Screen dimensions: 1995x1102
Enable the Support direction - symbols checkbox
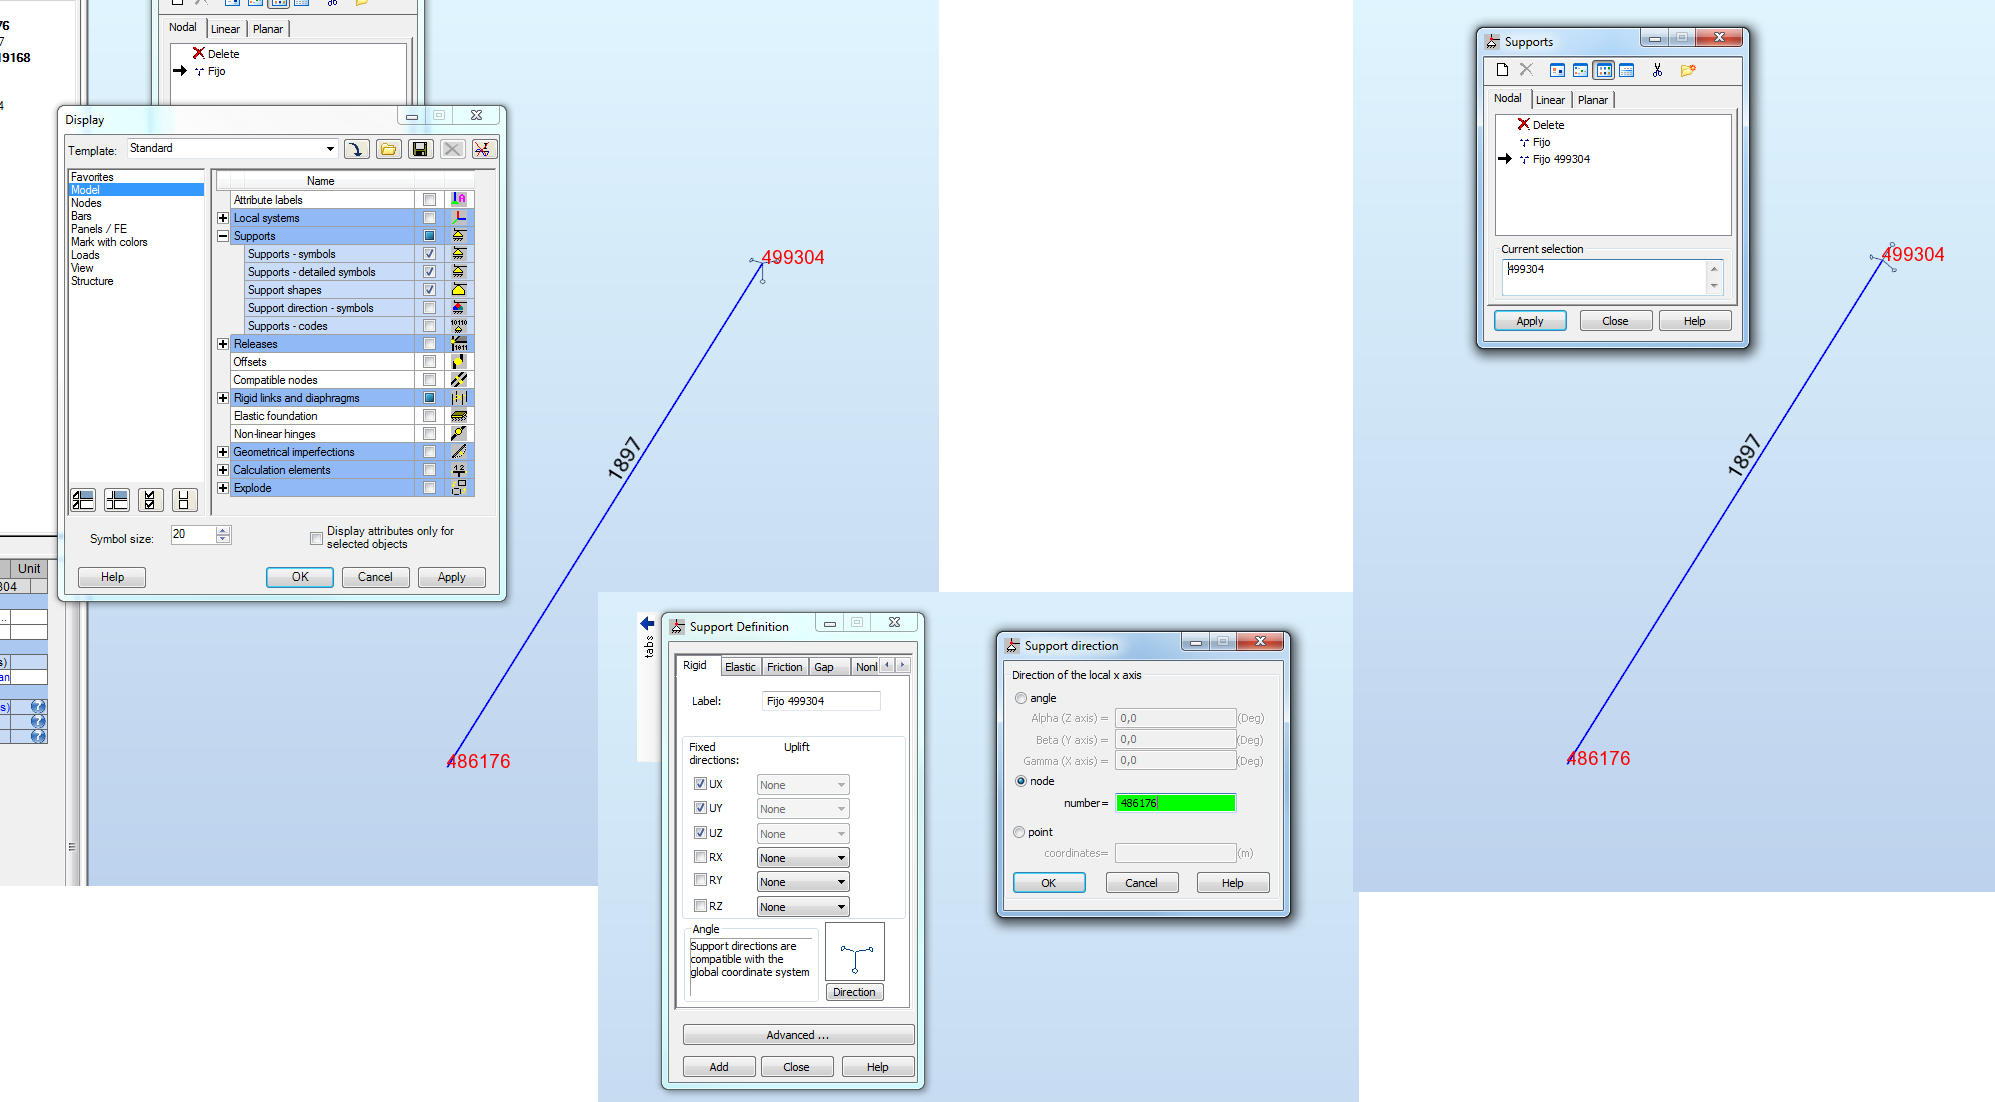pos(429,307)
